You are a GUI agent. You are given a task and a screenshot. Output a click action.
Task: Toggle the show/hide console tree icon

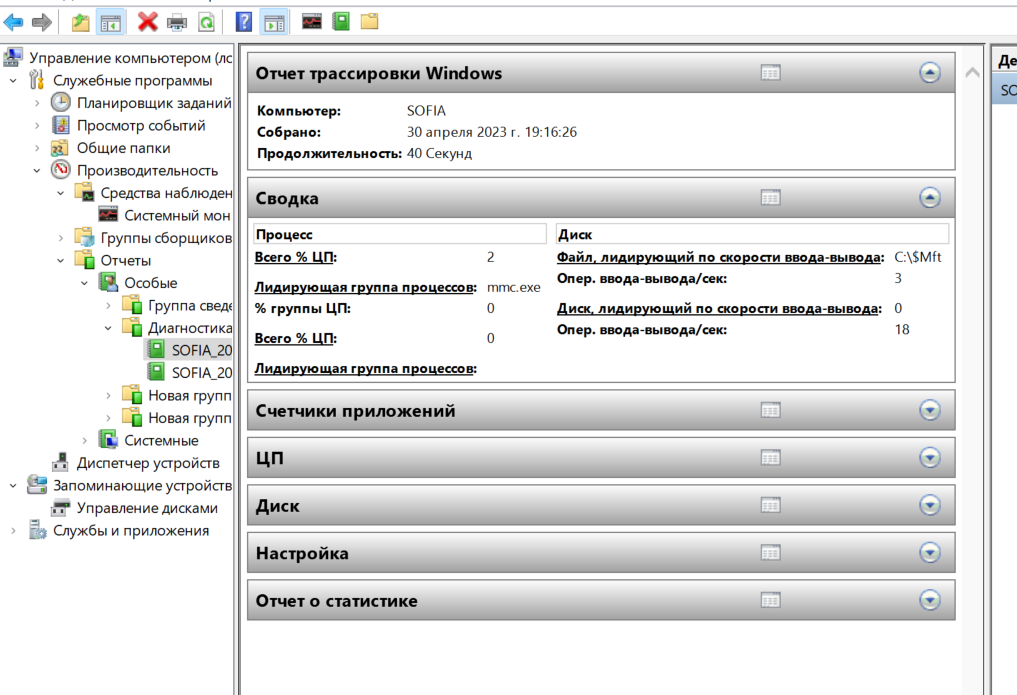(110, 23)
